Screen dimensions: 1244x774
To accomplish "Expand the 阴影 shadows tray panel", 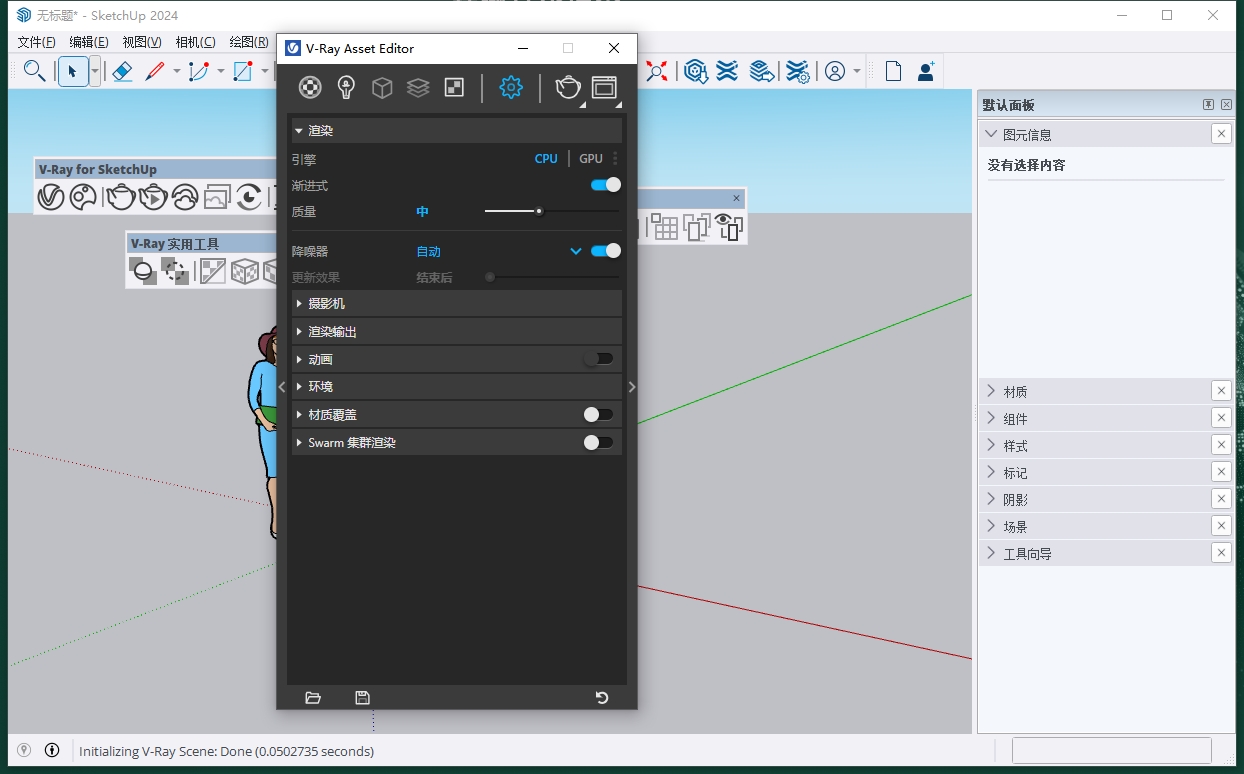I will coord(1094,499).
